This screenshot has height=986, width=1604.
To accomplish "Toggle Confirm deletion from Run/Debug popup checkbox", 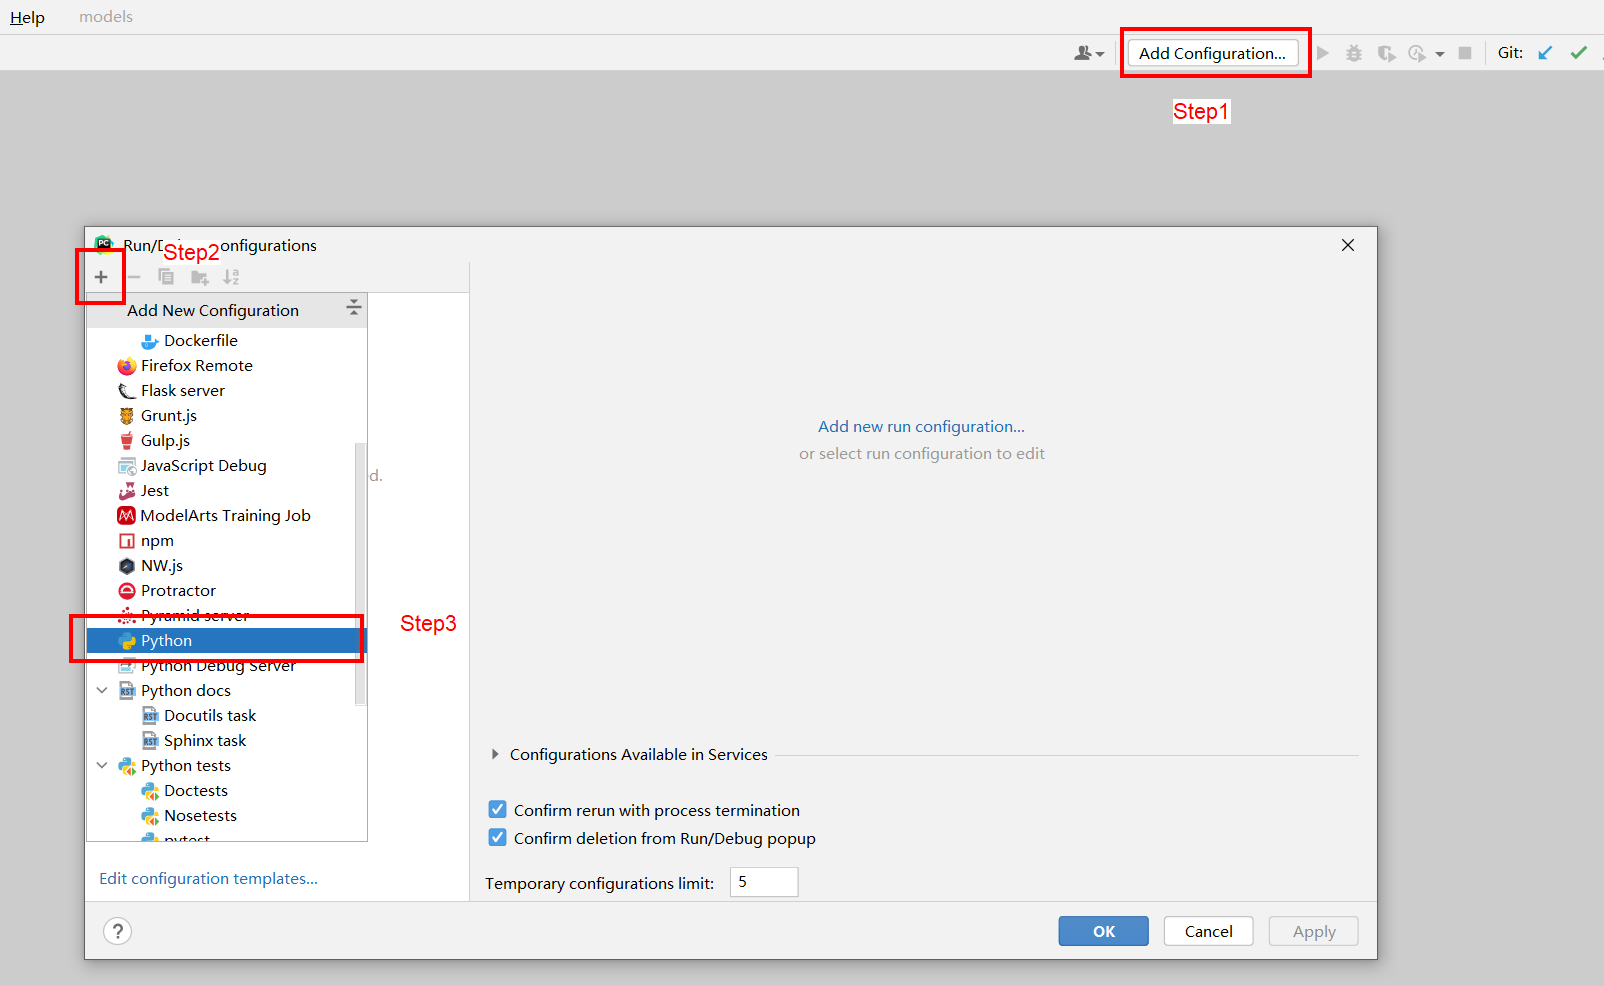I will tap(497, 837).
